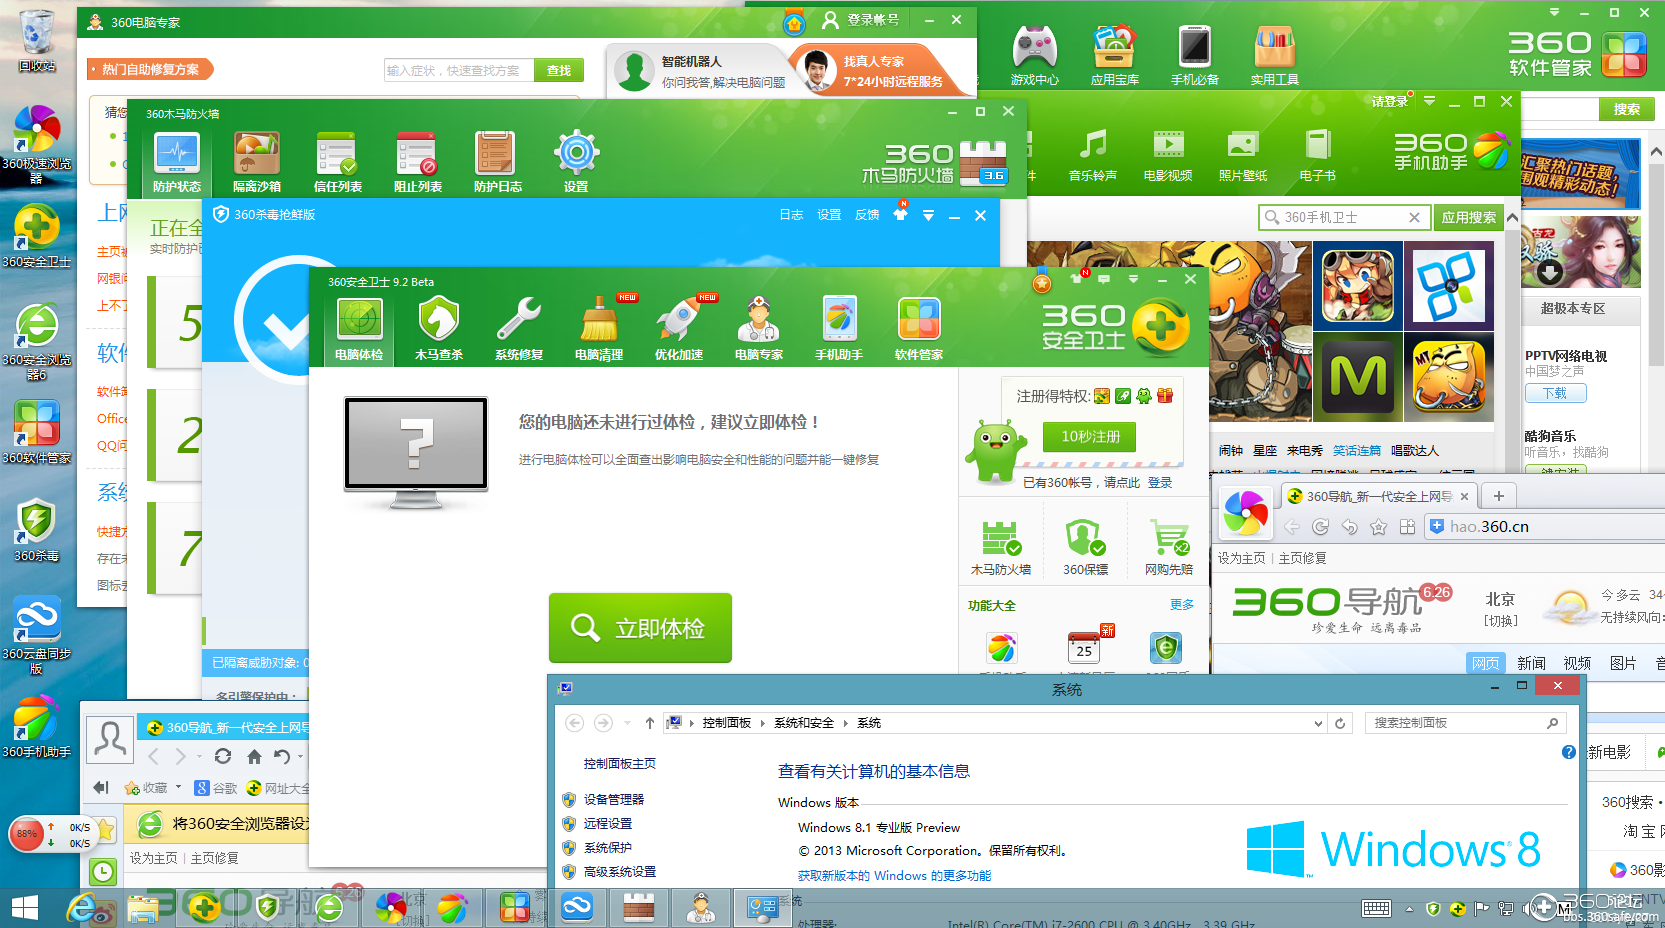Viewport: 1665px width, 928px height.
Task: Open 防护日志 in 360木马防火墙
Action: click(x=497, y=161)
